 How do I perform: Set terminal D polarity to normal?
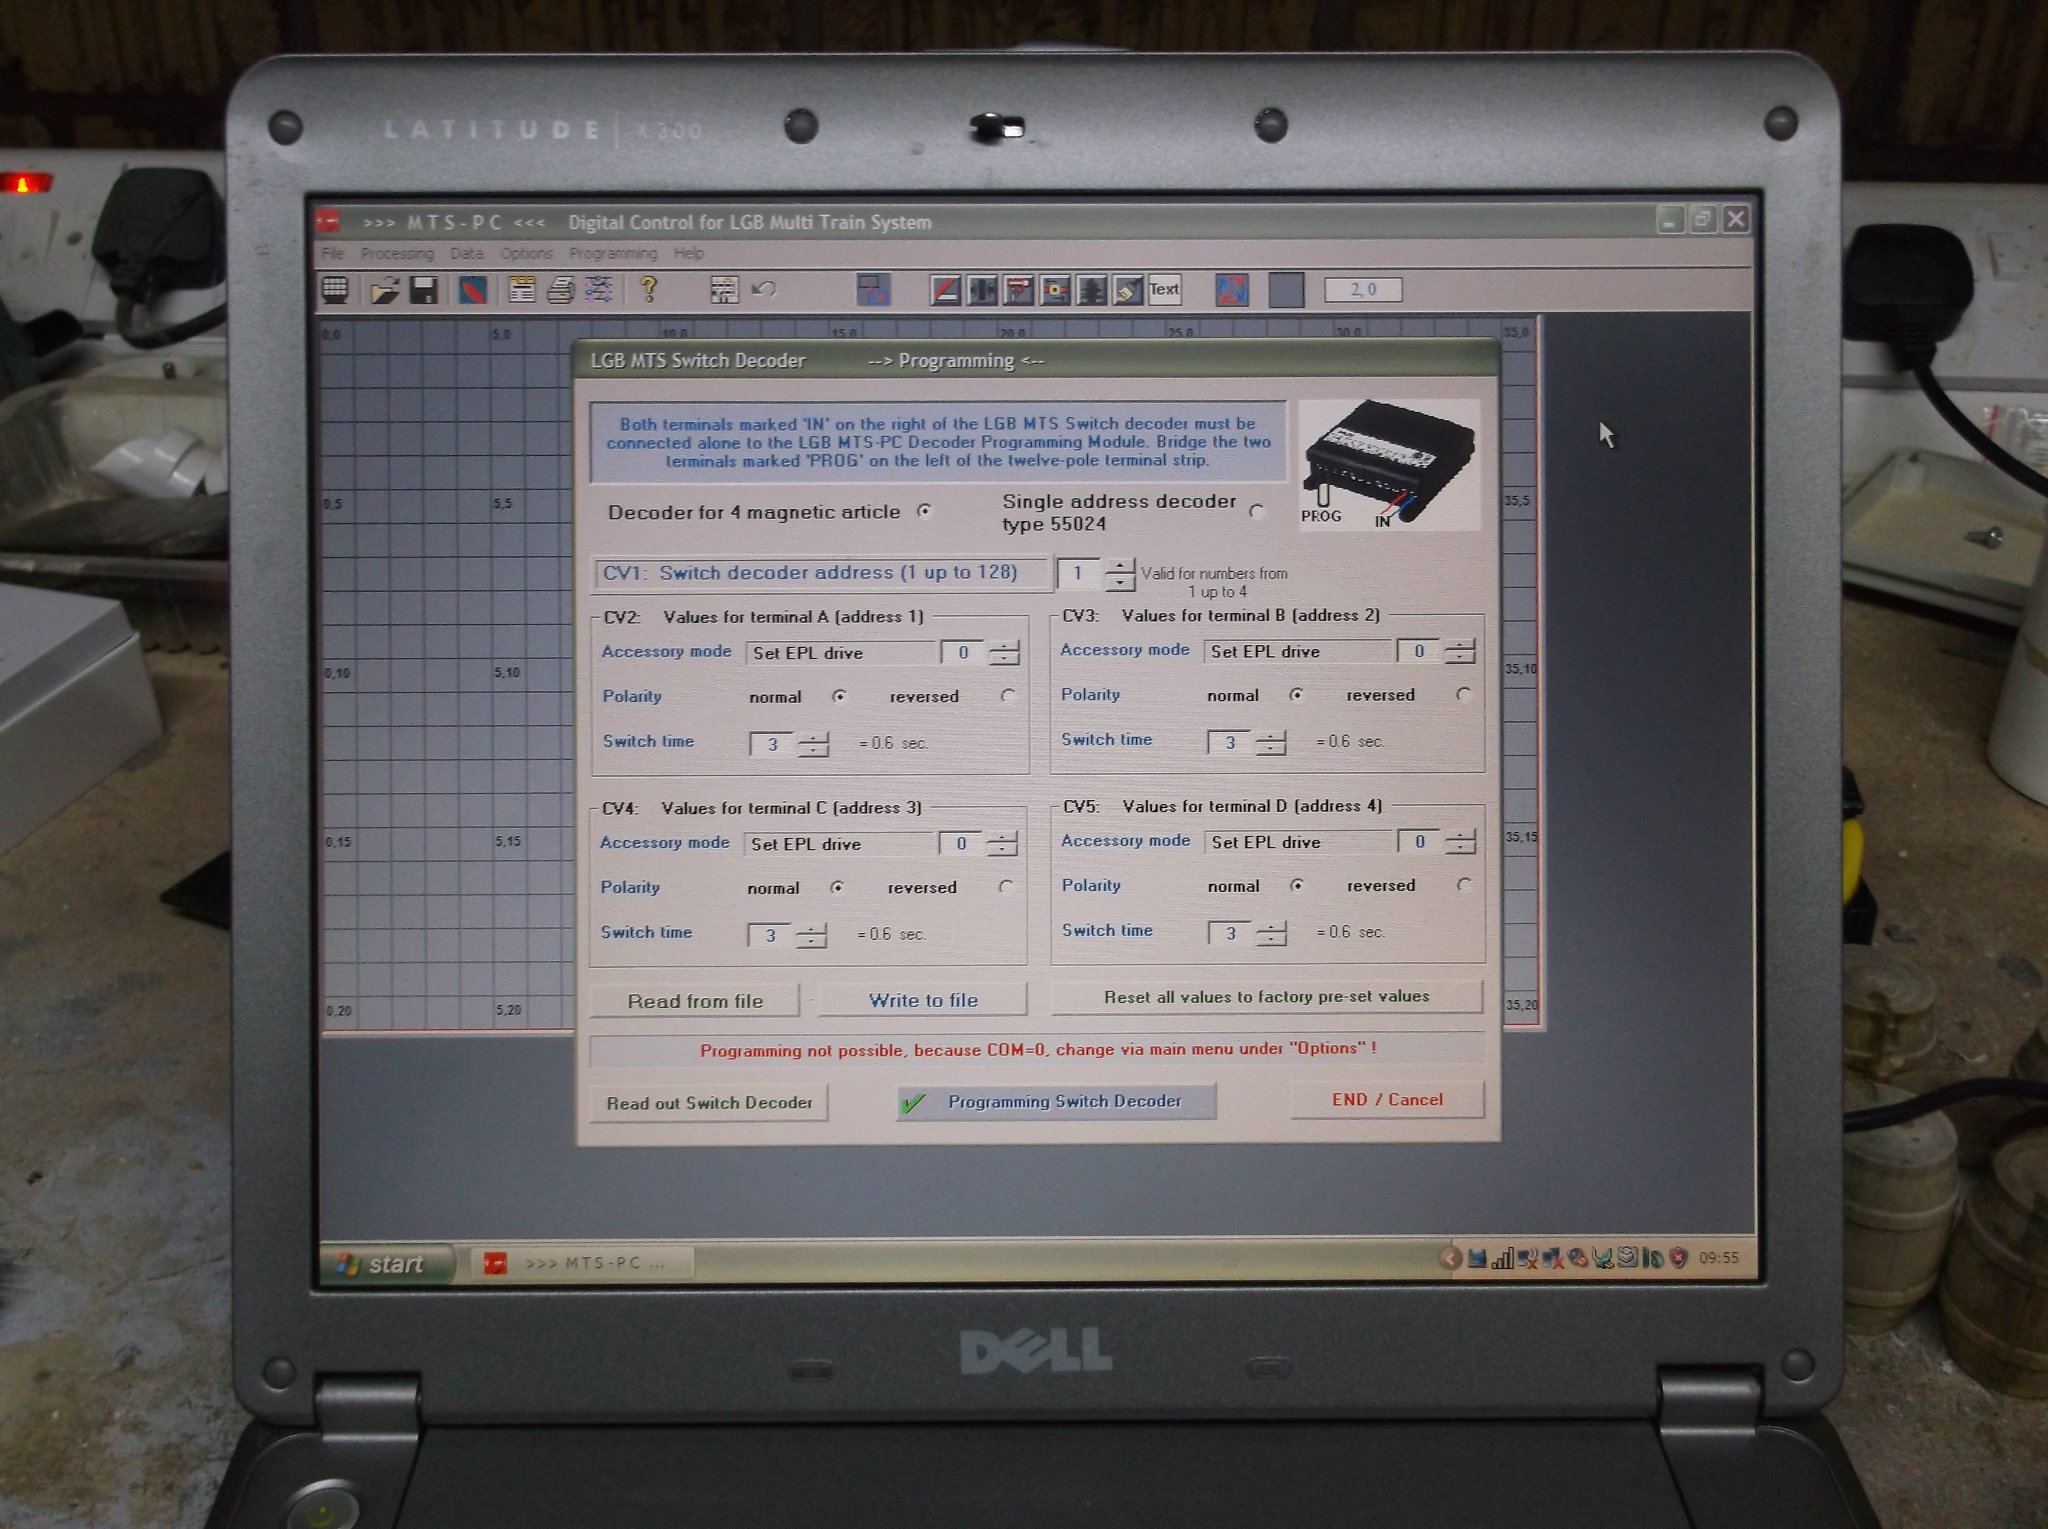coord(1297,885)
